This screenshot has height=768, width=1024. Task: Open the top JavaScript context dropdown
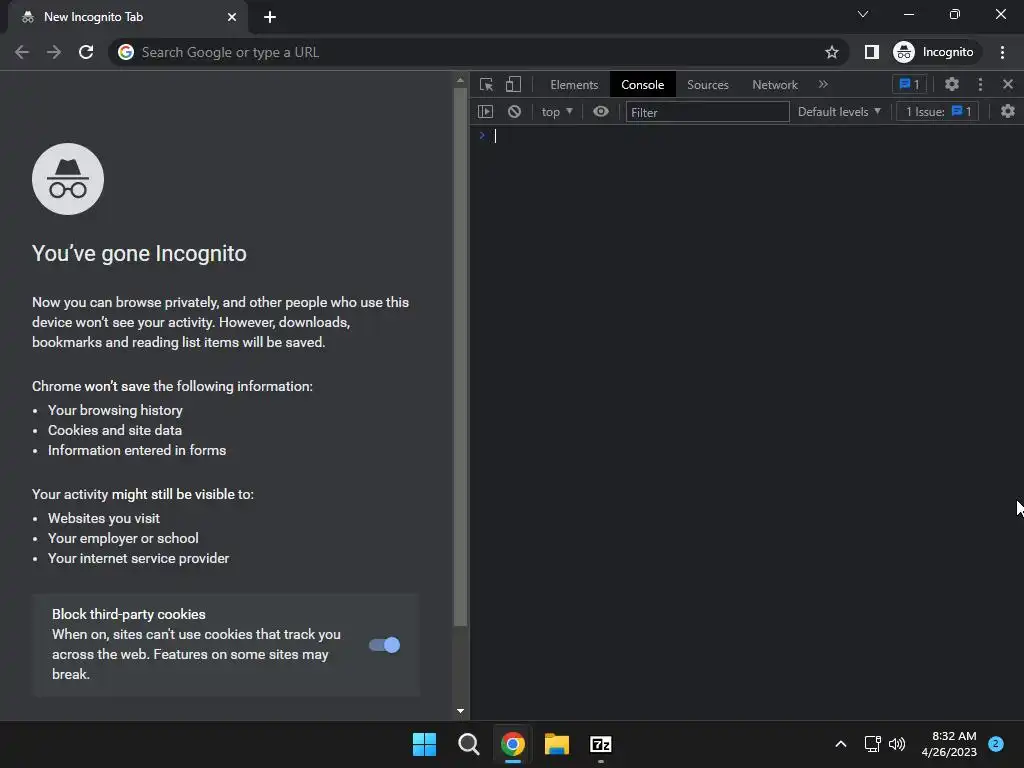(x=557, y=112)
